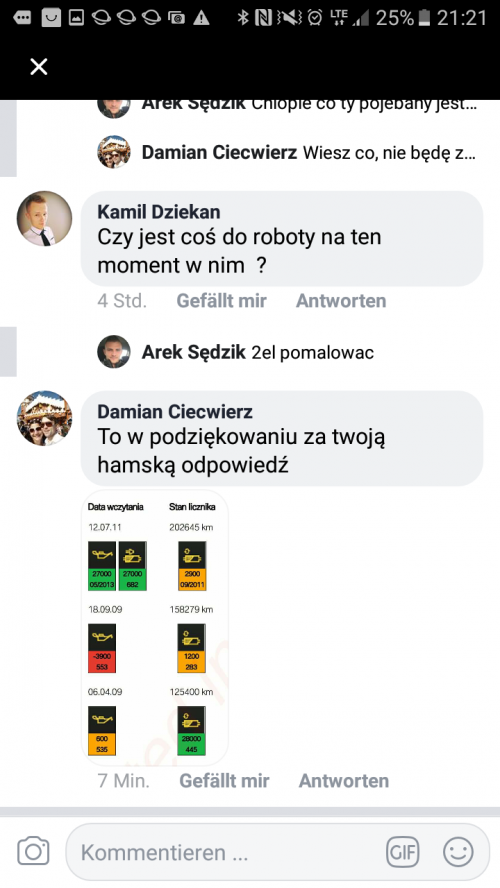Expand the truncated reply 'Damian Ciecwierz Wiesz co, nie będę z...'
The width and height of the screenshot is (500, 888).
pos(287,152)
